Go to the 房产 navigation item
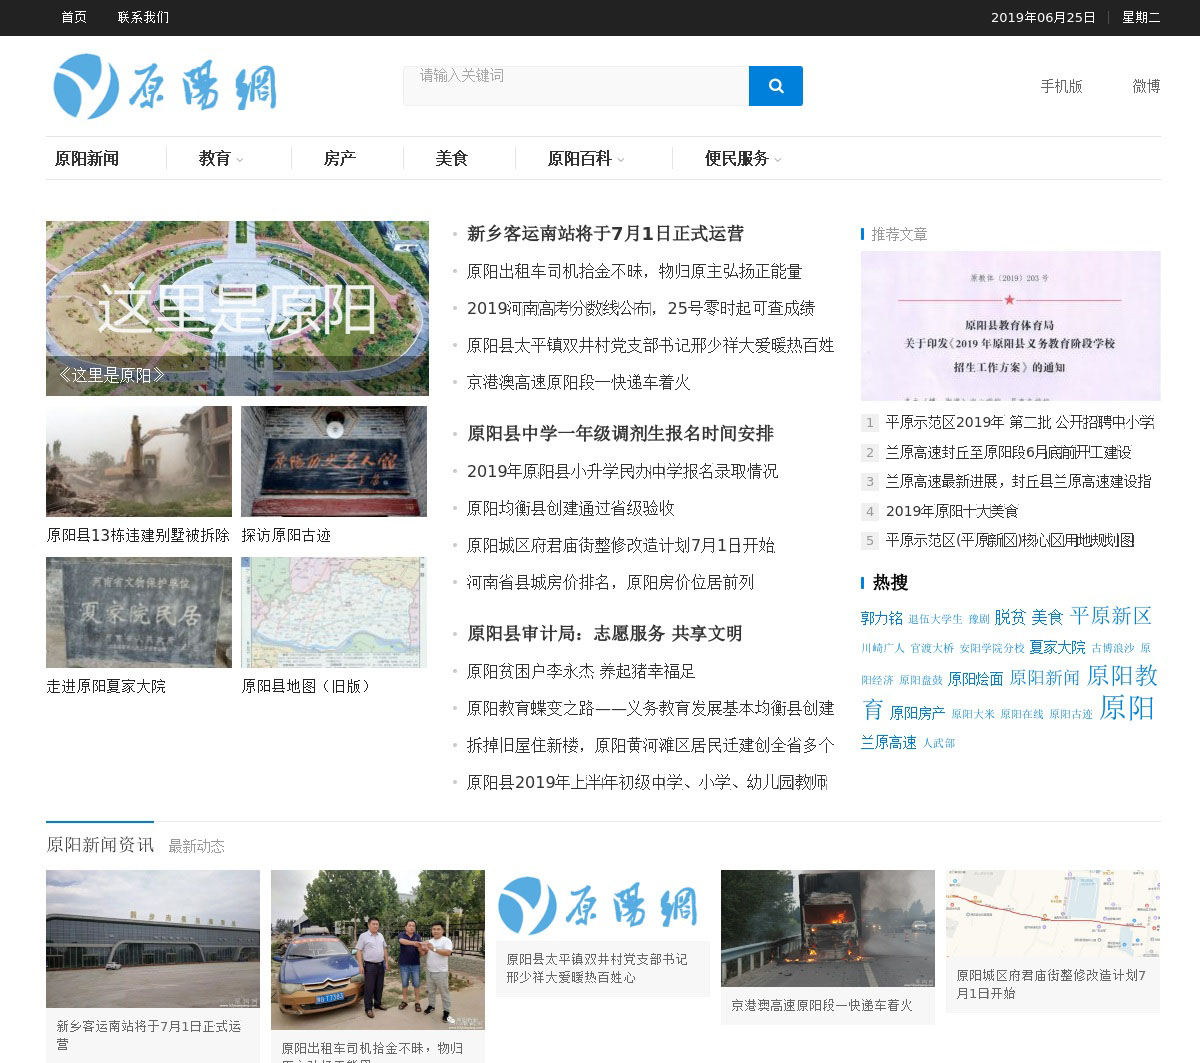Screen dimensions: 1200x1063 pos(339,159)
